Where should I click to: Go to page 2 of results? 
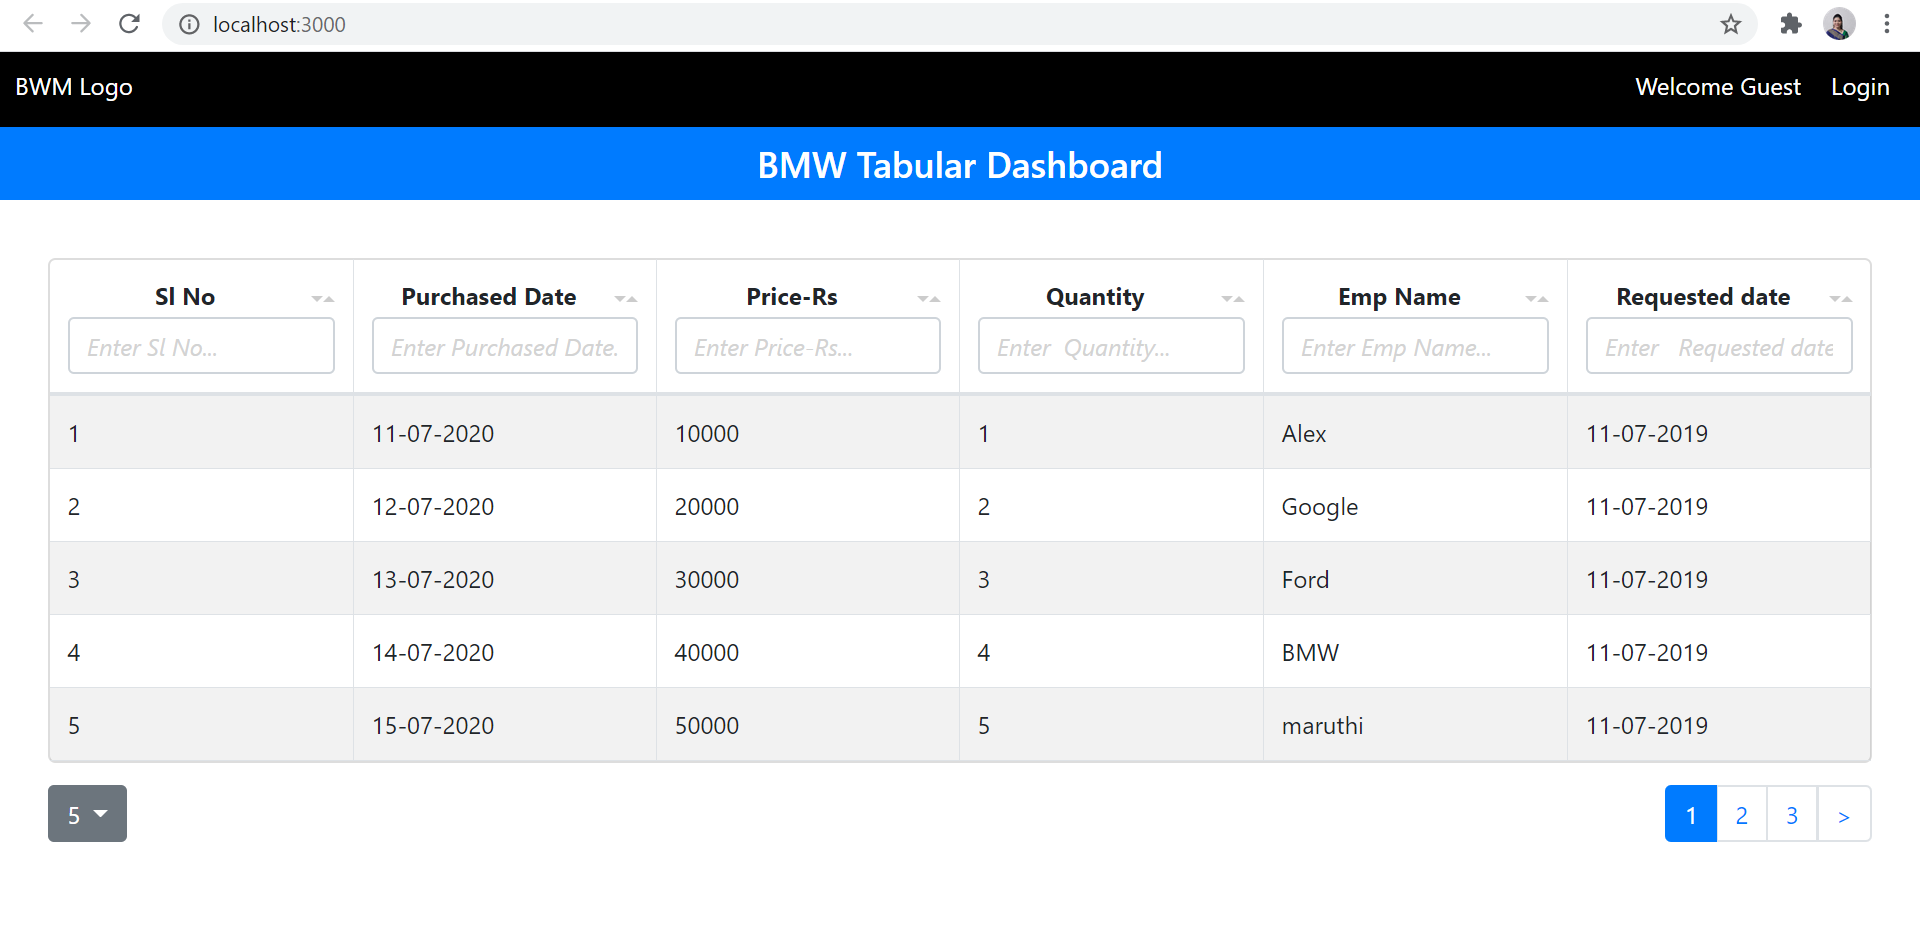[x=1741, y=814]
